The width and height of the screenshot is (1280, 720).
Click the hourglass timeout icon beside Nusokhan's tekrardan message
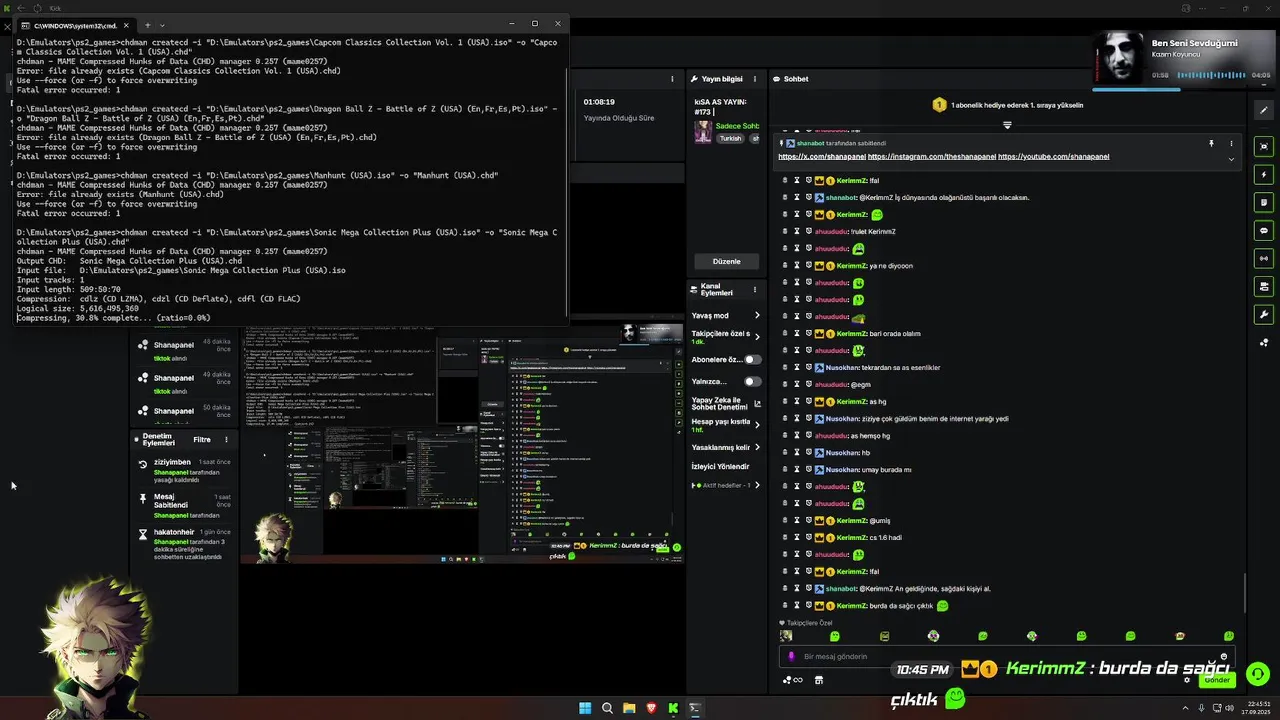[x=797, y=367]
